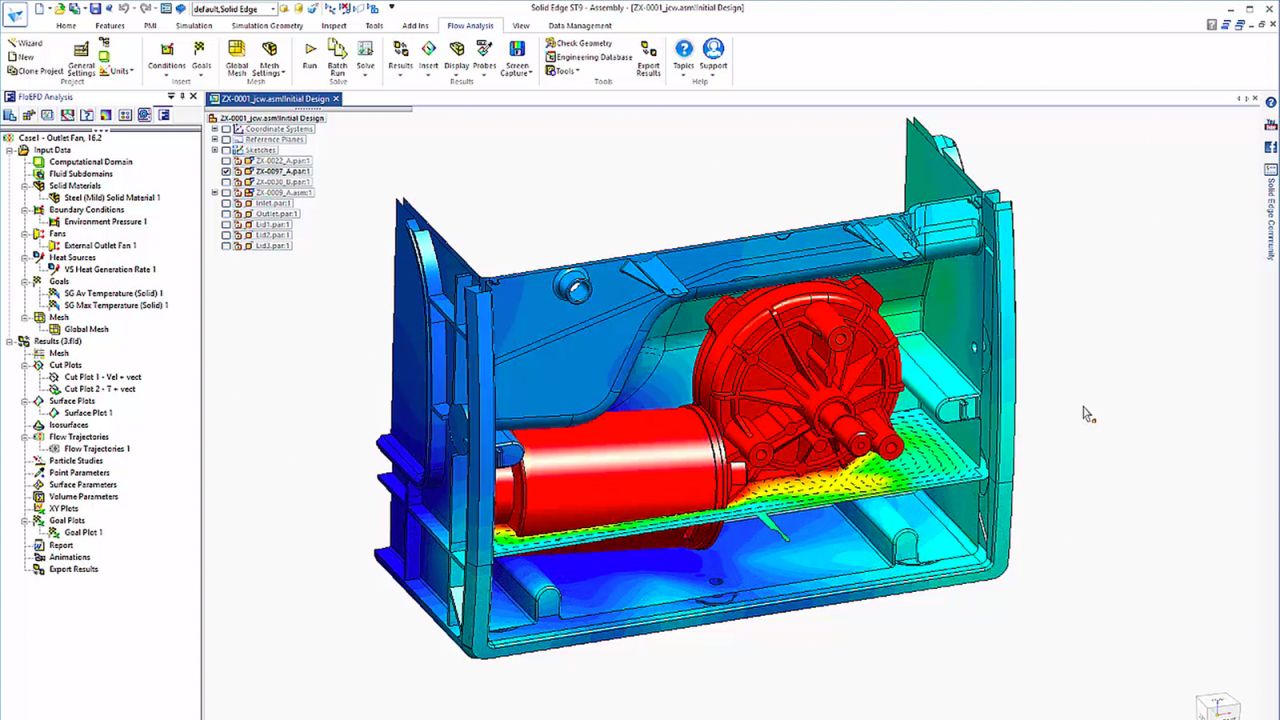Uncheck the ZX-0097_A.par:1 part checkbox
Image resolution: width=1280 pixels, height=720 pixels.
(x=226, y=172)
